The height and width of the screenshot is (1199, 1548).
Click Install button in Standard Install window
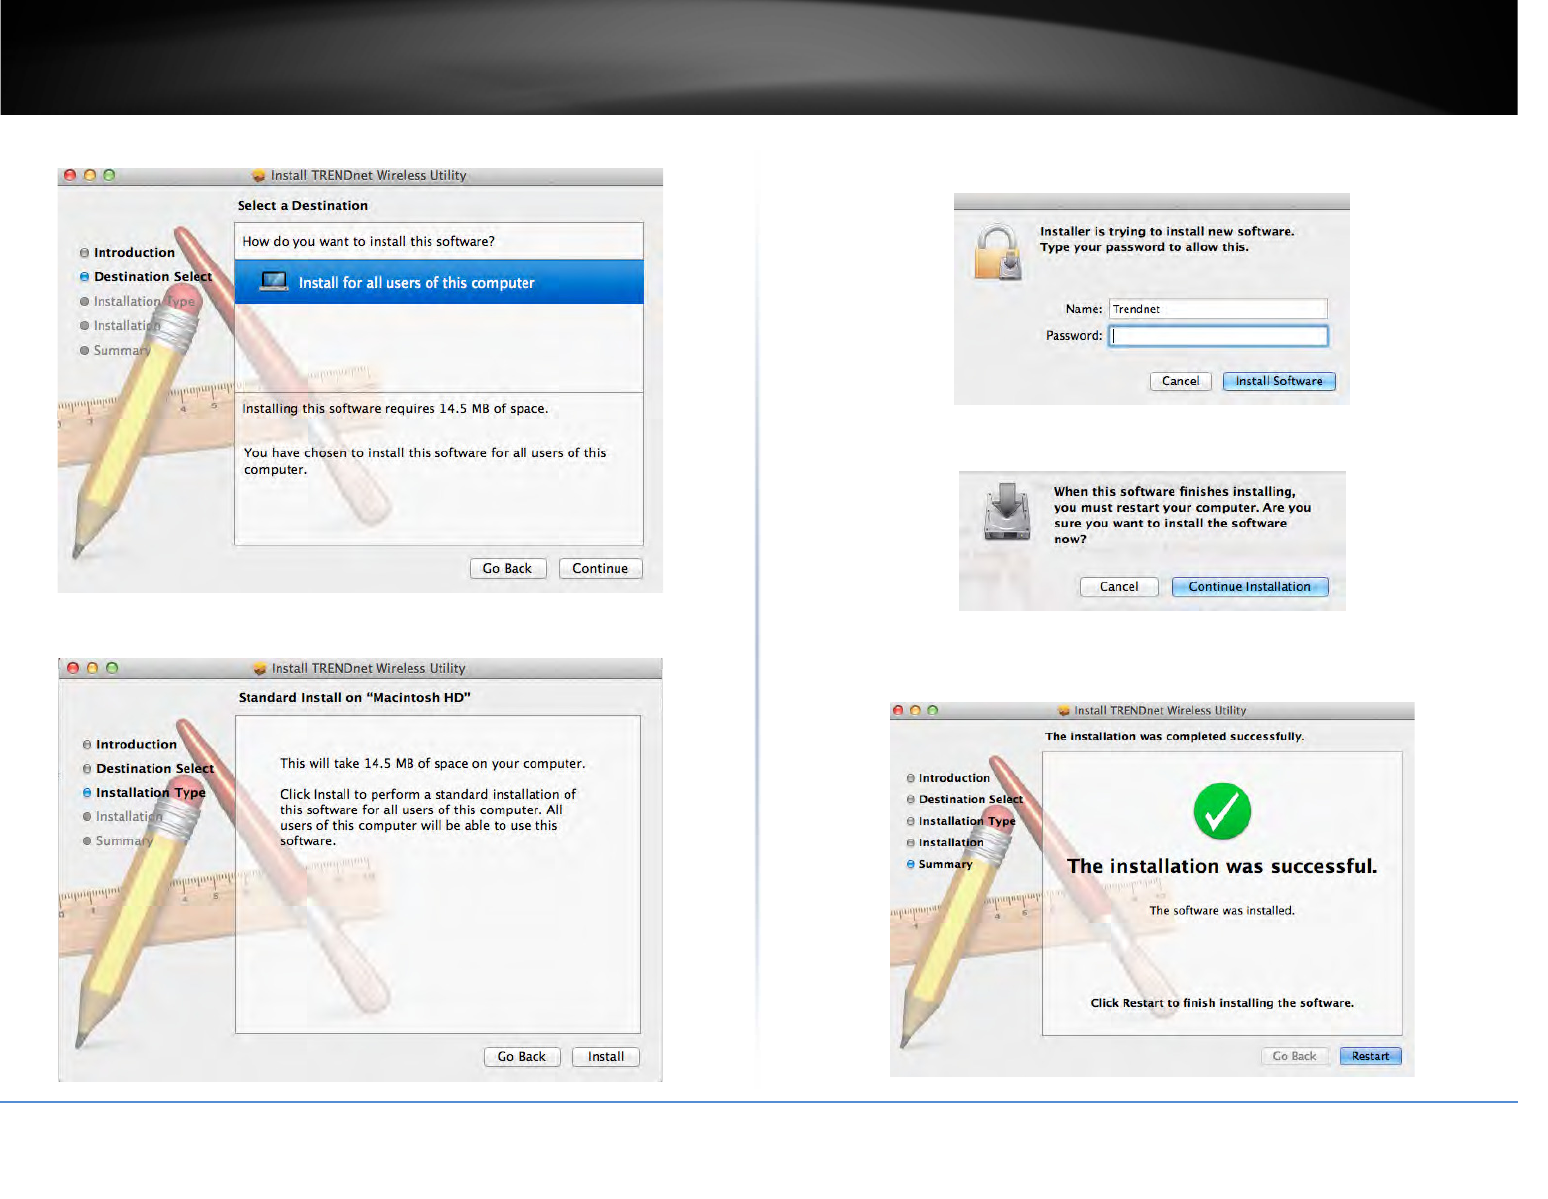[606, 1056]
